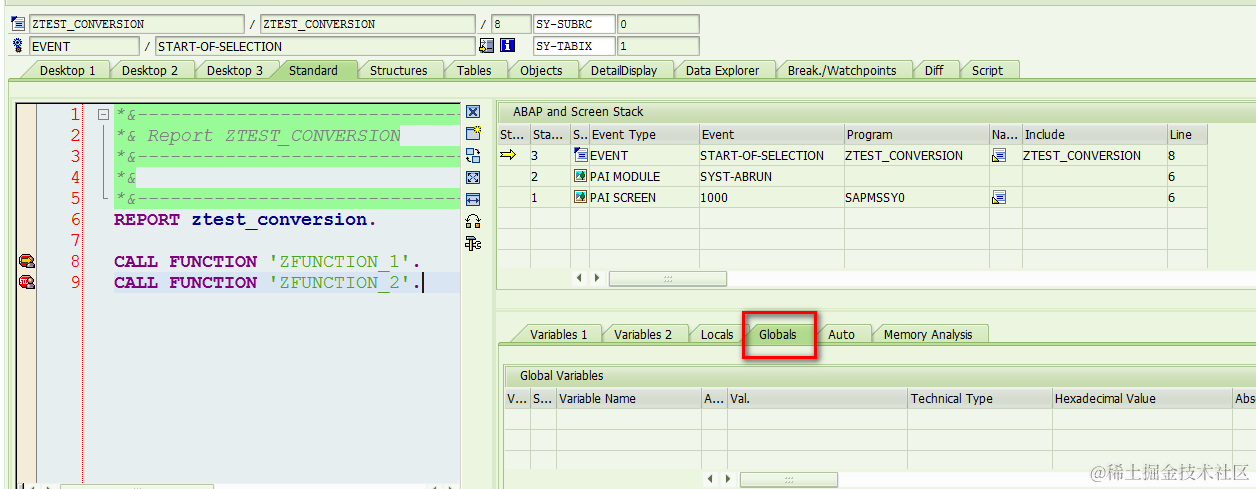Click navigate icon in START-OF-SELECTION stack row

tap(998, 156)
